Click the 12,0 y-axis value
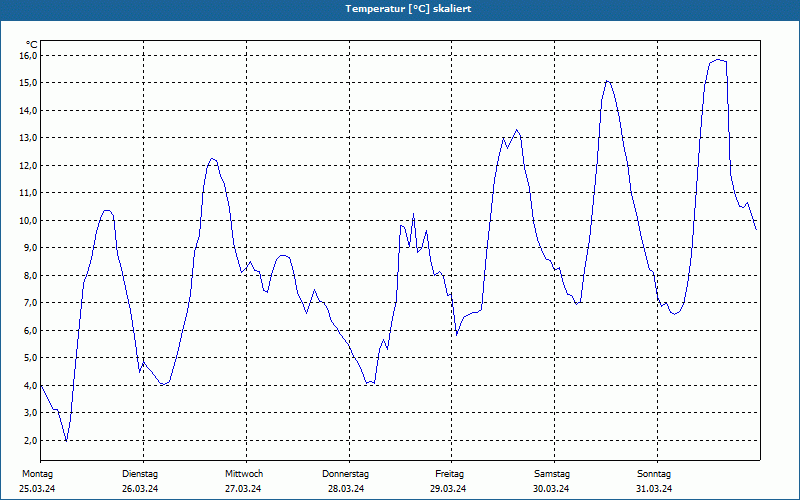The width and height of the screenshot is (800, 500). pyautogui.click(x=29, y=166)
